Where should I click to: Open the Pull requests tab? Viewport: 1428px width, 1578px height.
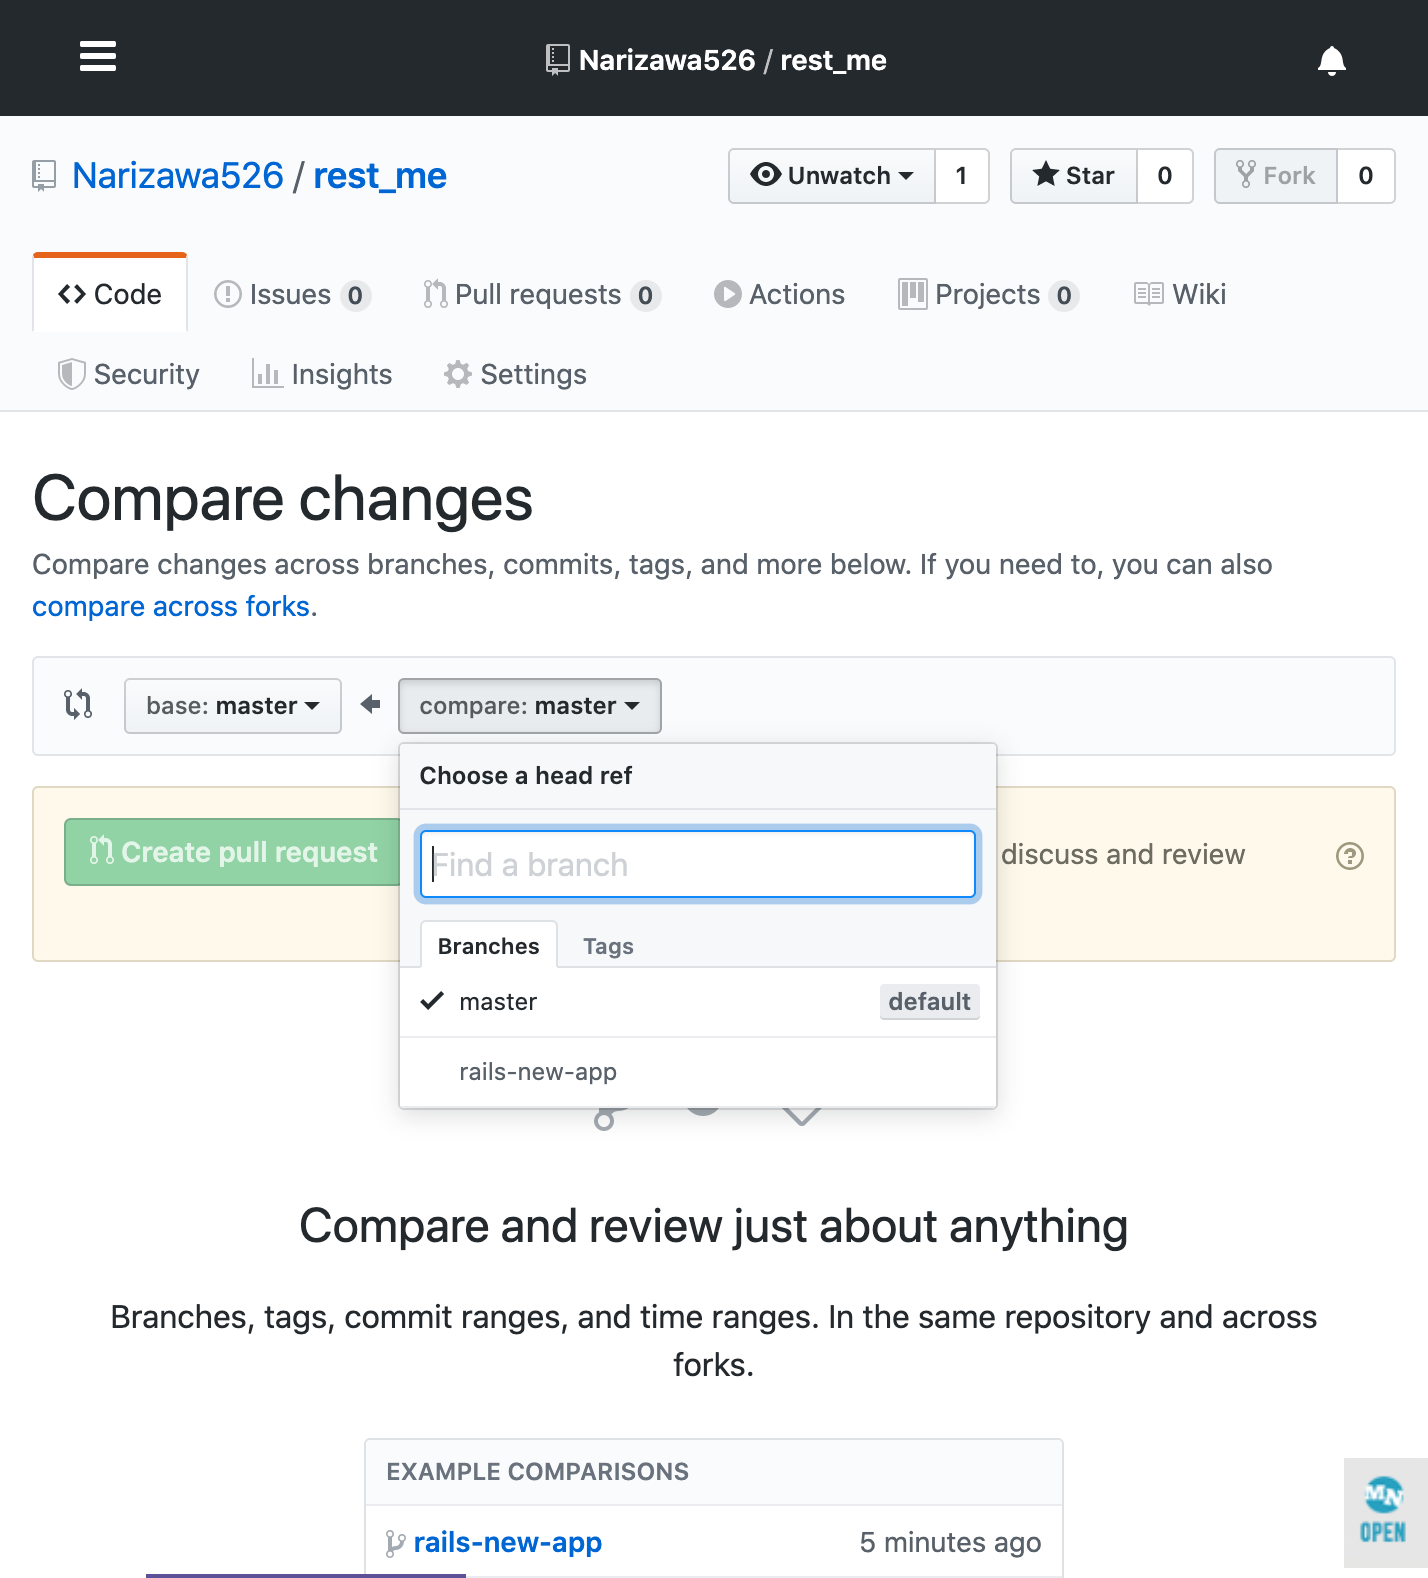click(x=541, y=294)
